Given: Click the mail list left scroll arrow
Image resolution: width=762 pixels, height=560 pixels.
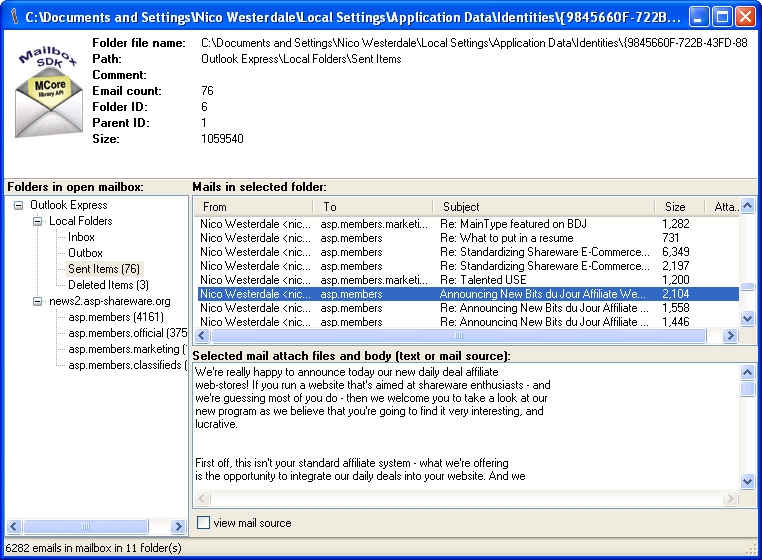Looking at the screenshot, I should pos(202,335).
